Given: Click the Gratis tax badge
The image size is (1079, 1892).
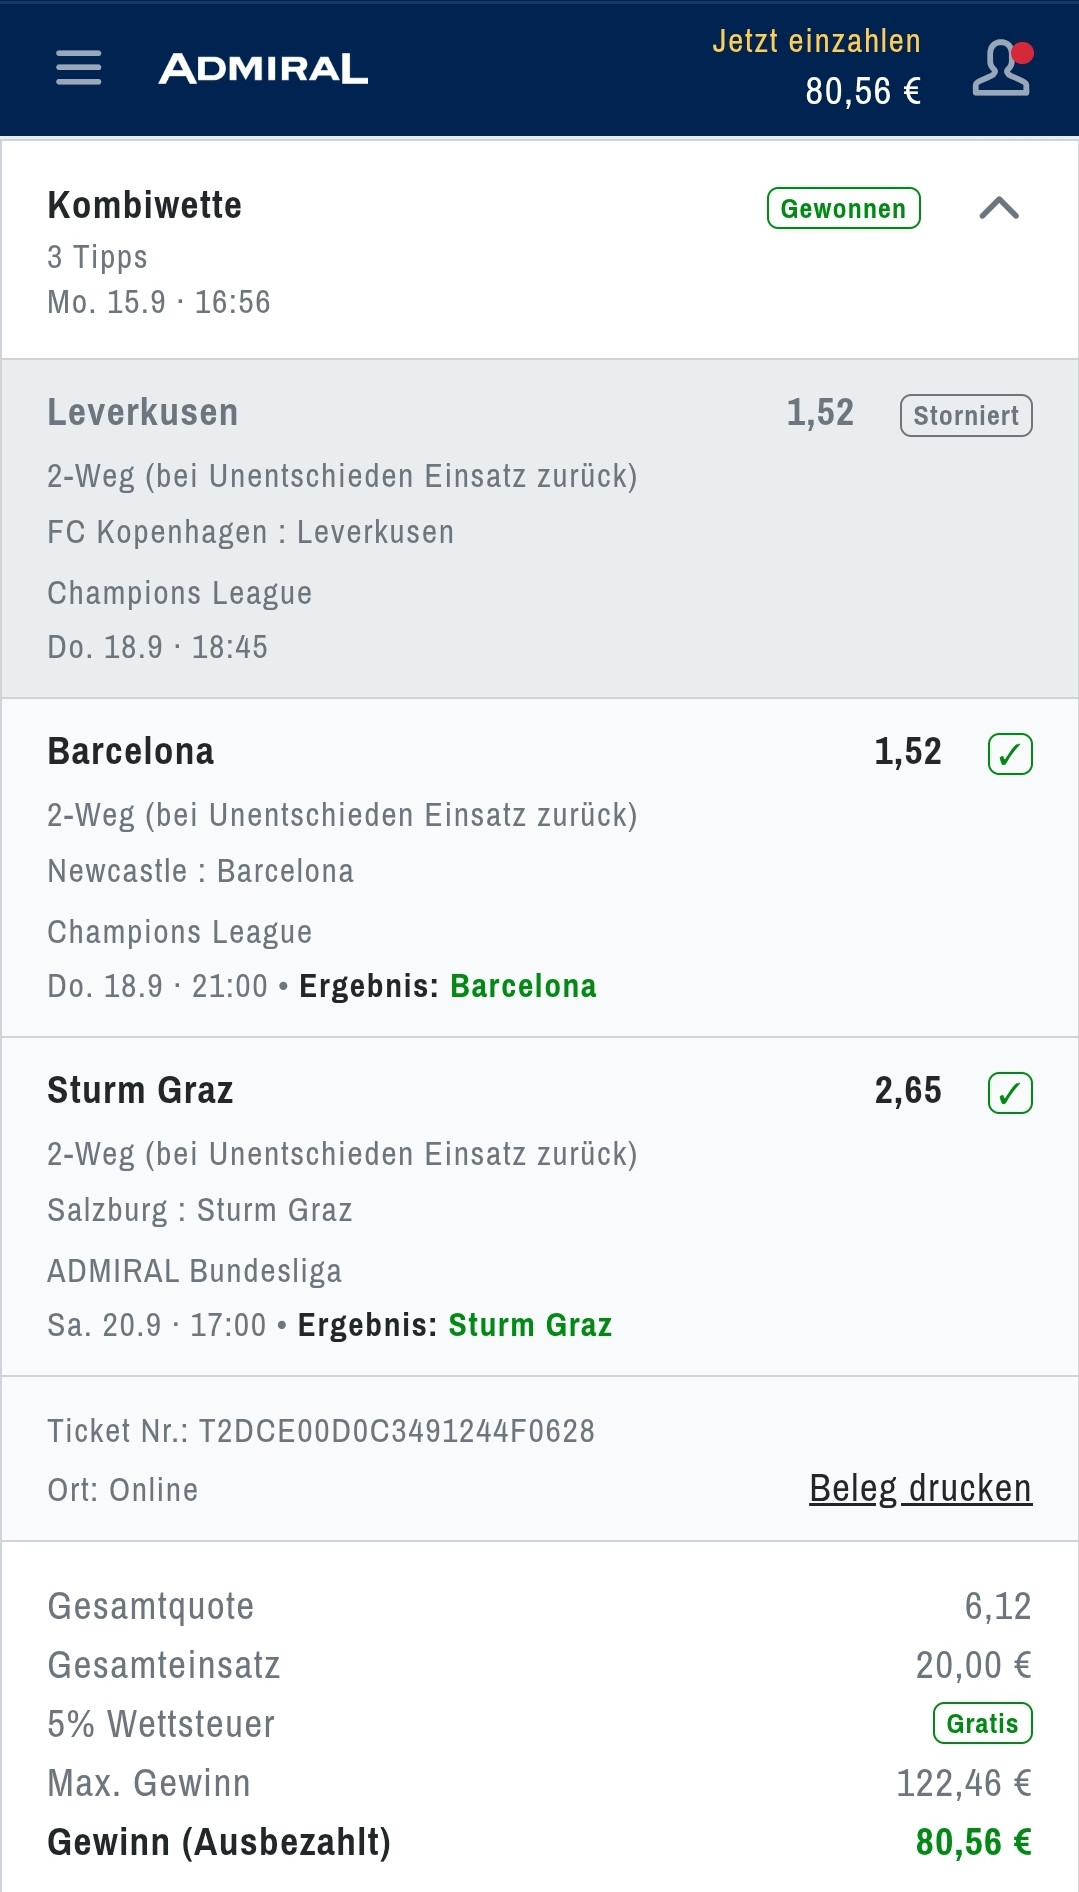Looking at the screenshot, I should [982, 1723].
